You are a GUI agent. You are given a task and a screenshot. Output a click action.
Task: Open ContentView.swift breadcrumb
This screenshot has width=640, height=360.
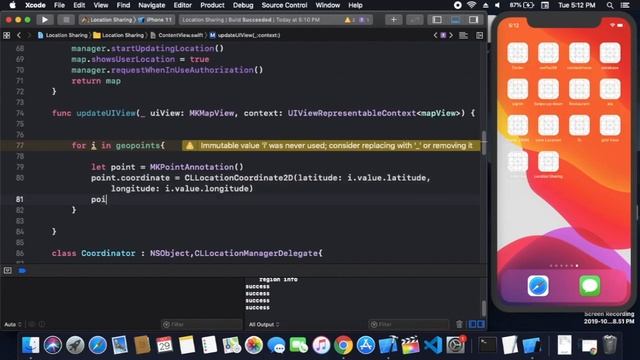[177, 36]
